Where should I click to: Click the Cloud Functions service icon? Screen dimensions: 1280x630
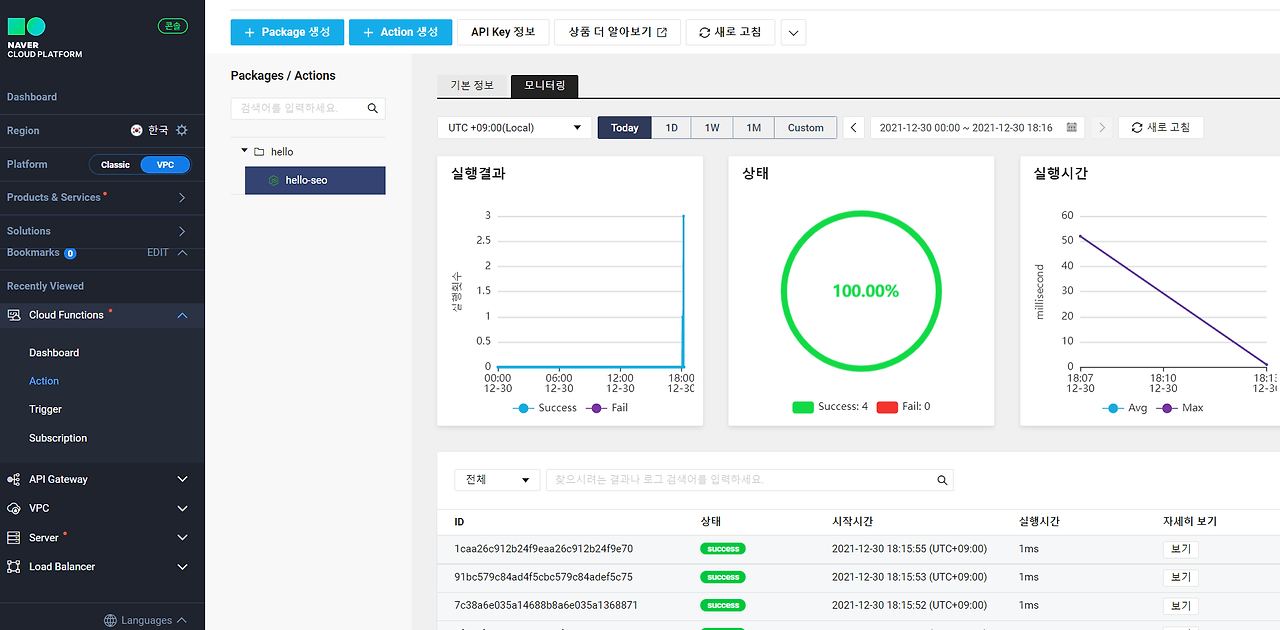[14, 315]
